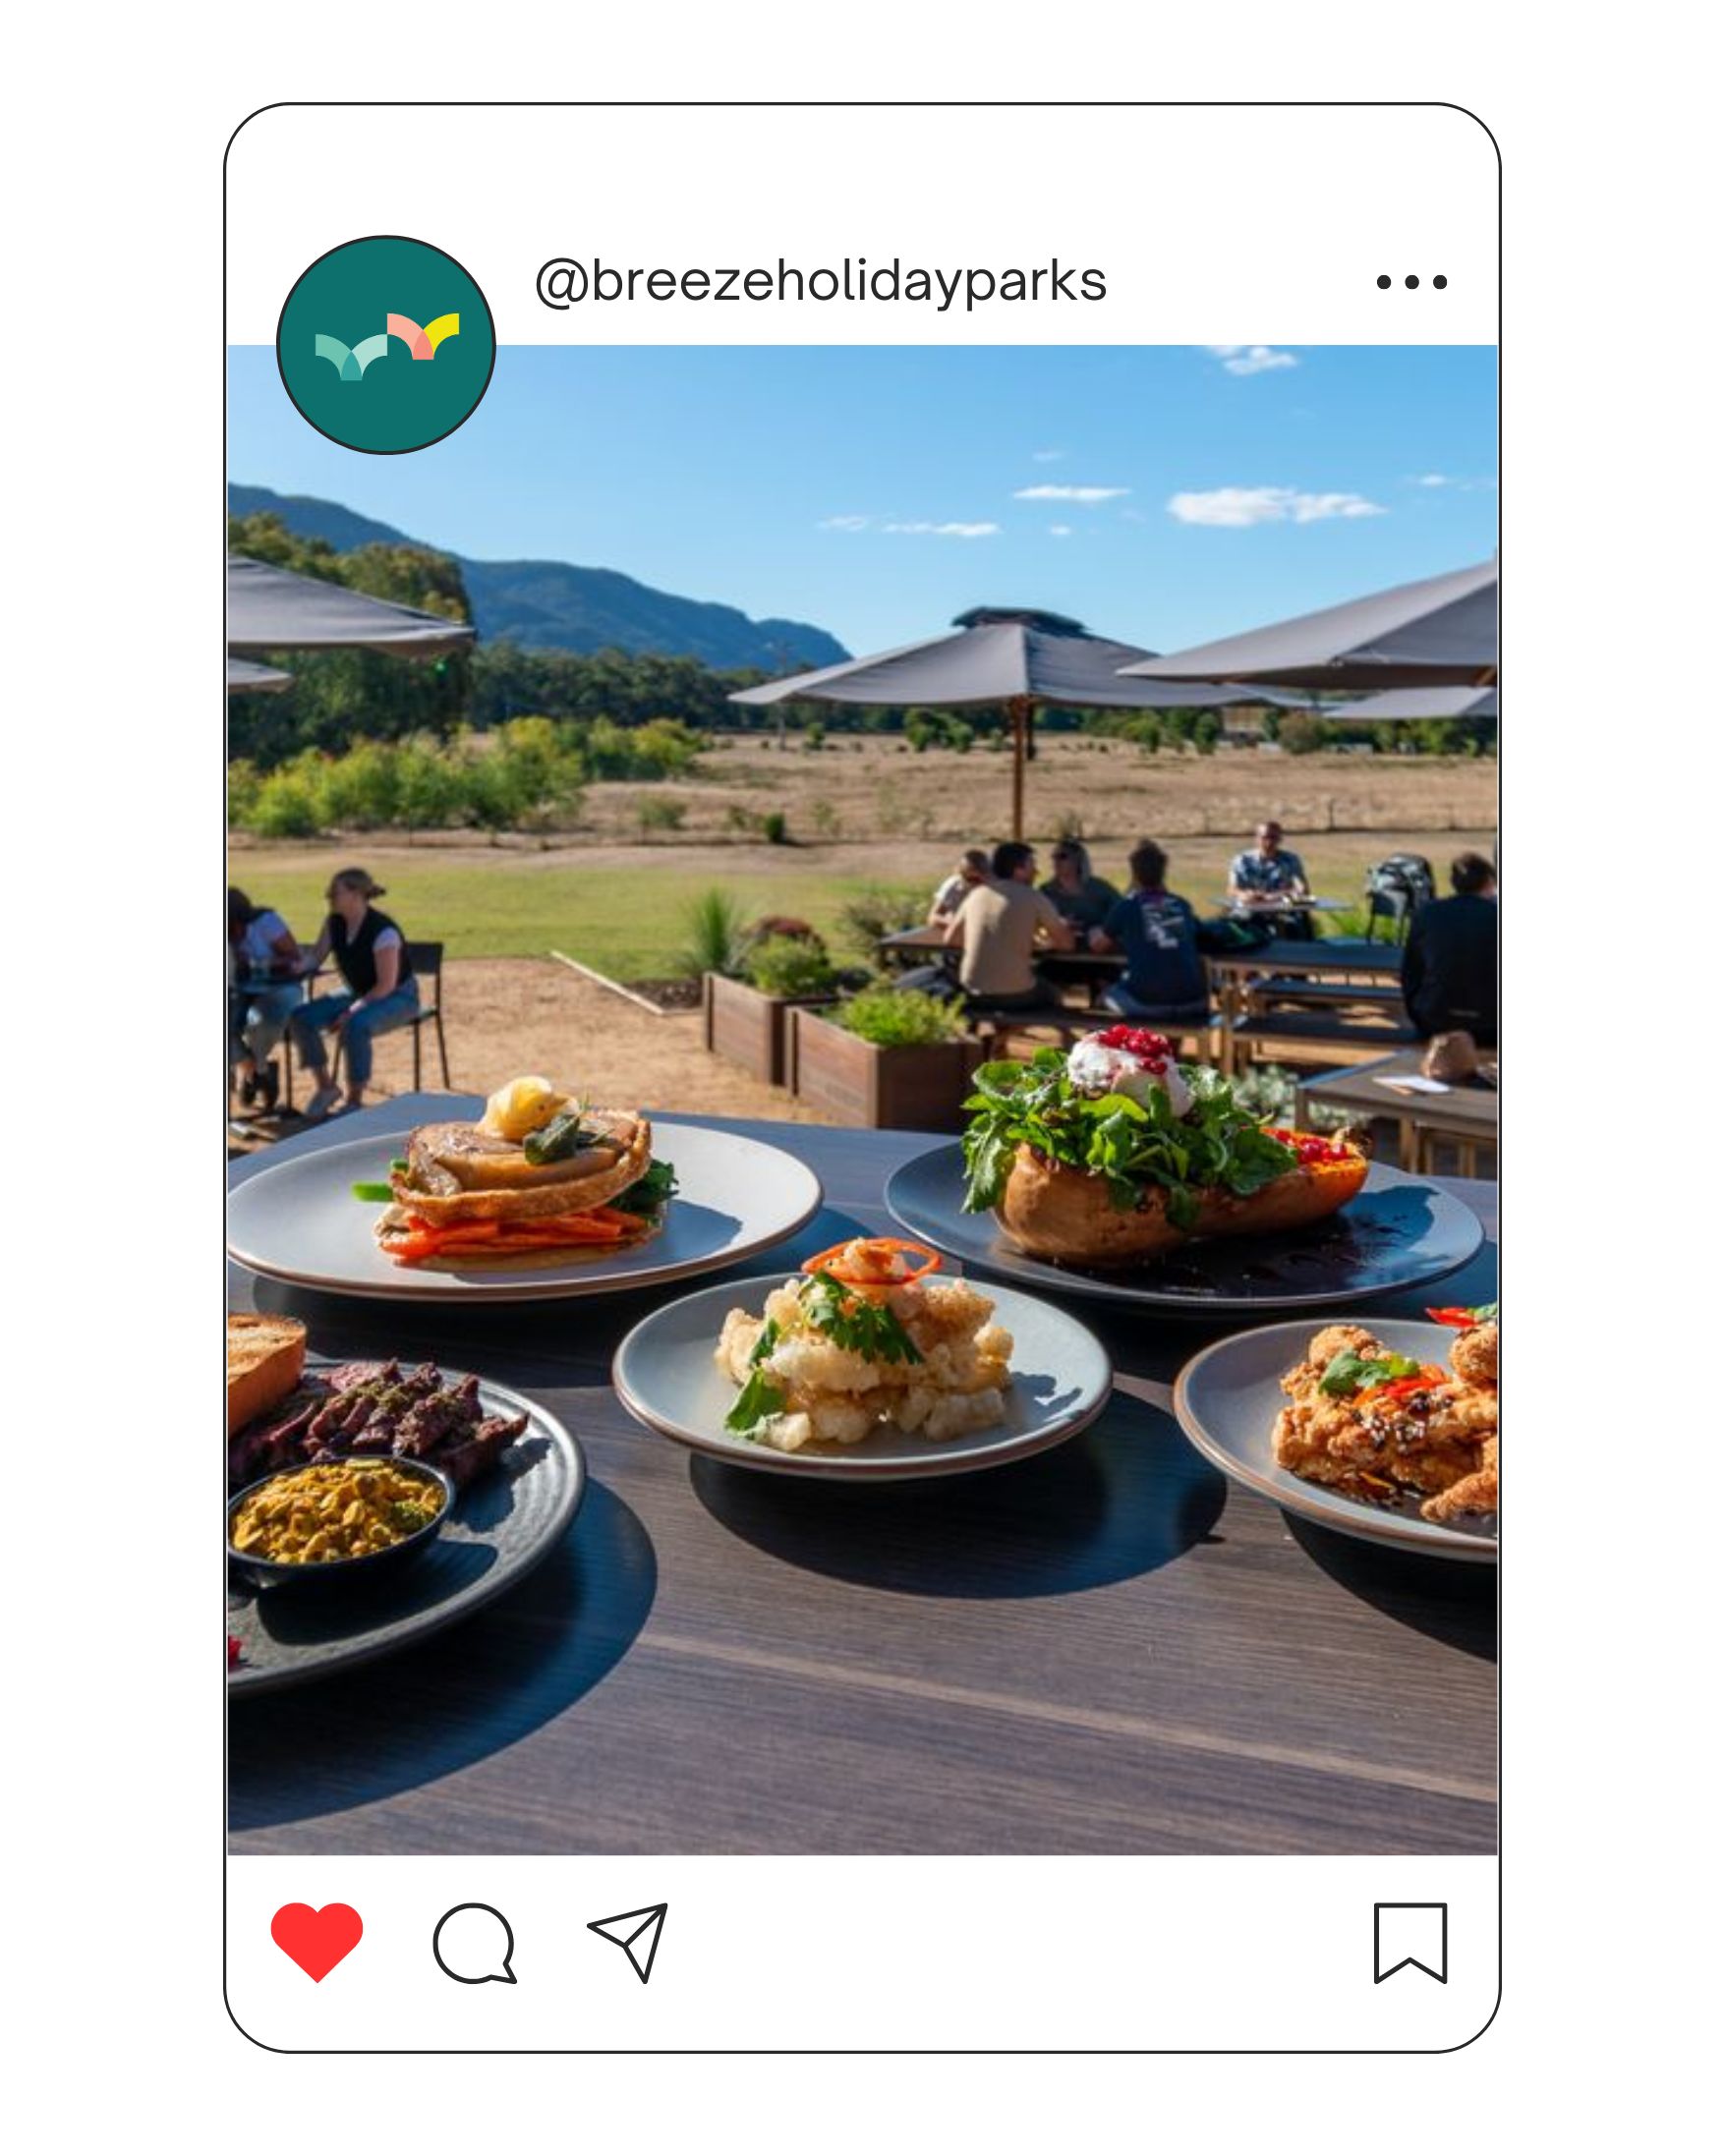Screen dimensions: 1725x2156
Task: Open the Breeze Holiday Parks profile avatar
Action: tap(386, 345)
